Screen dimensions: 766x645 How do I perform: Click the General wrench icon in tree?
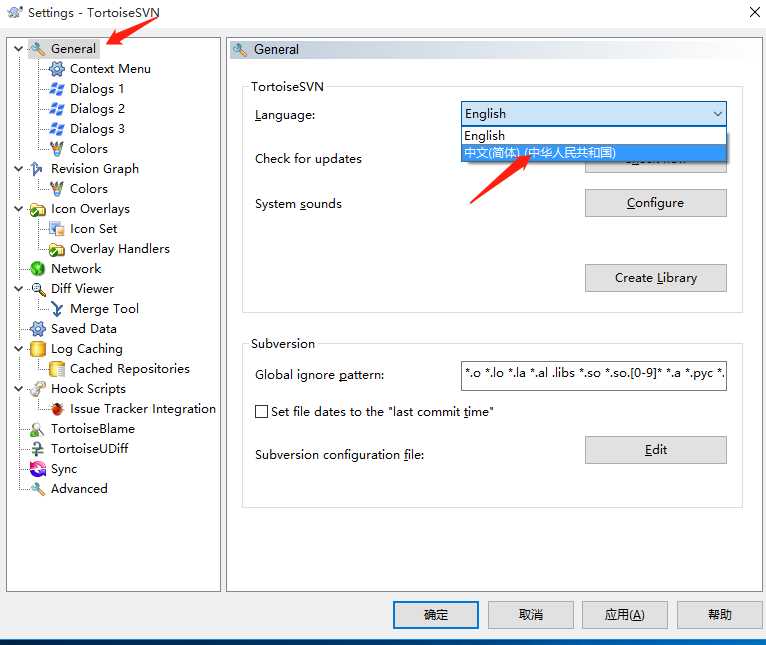[38, 49]
